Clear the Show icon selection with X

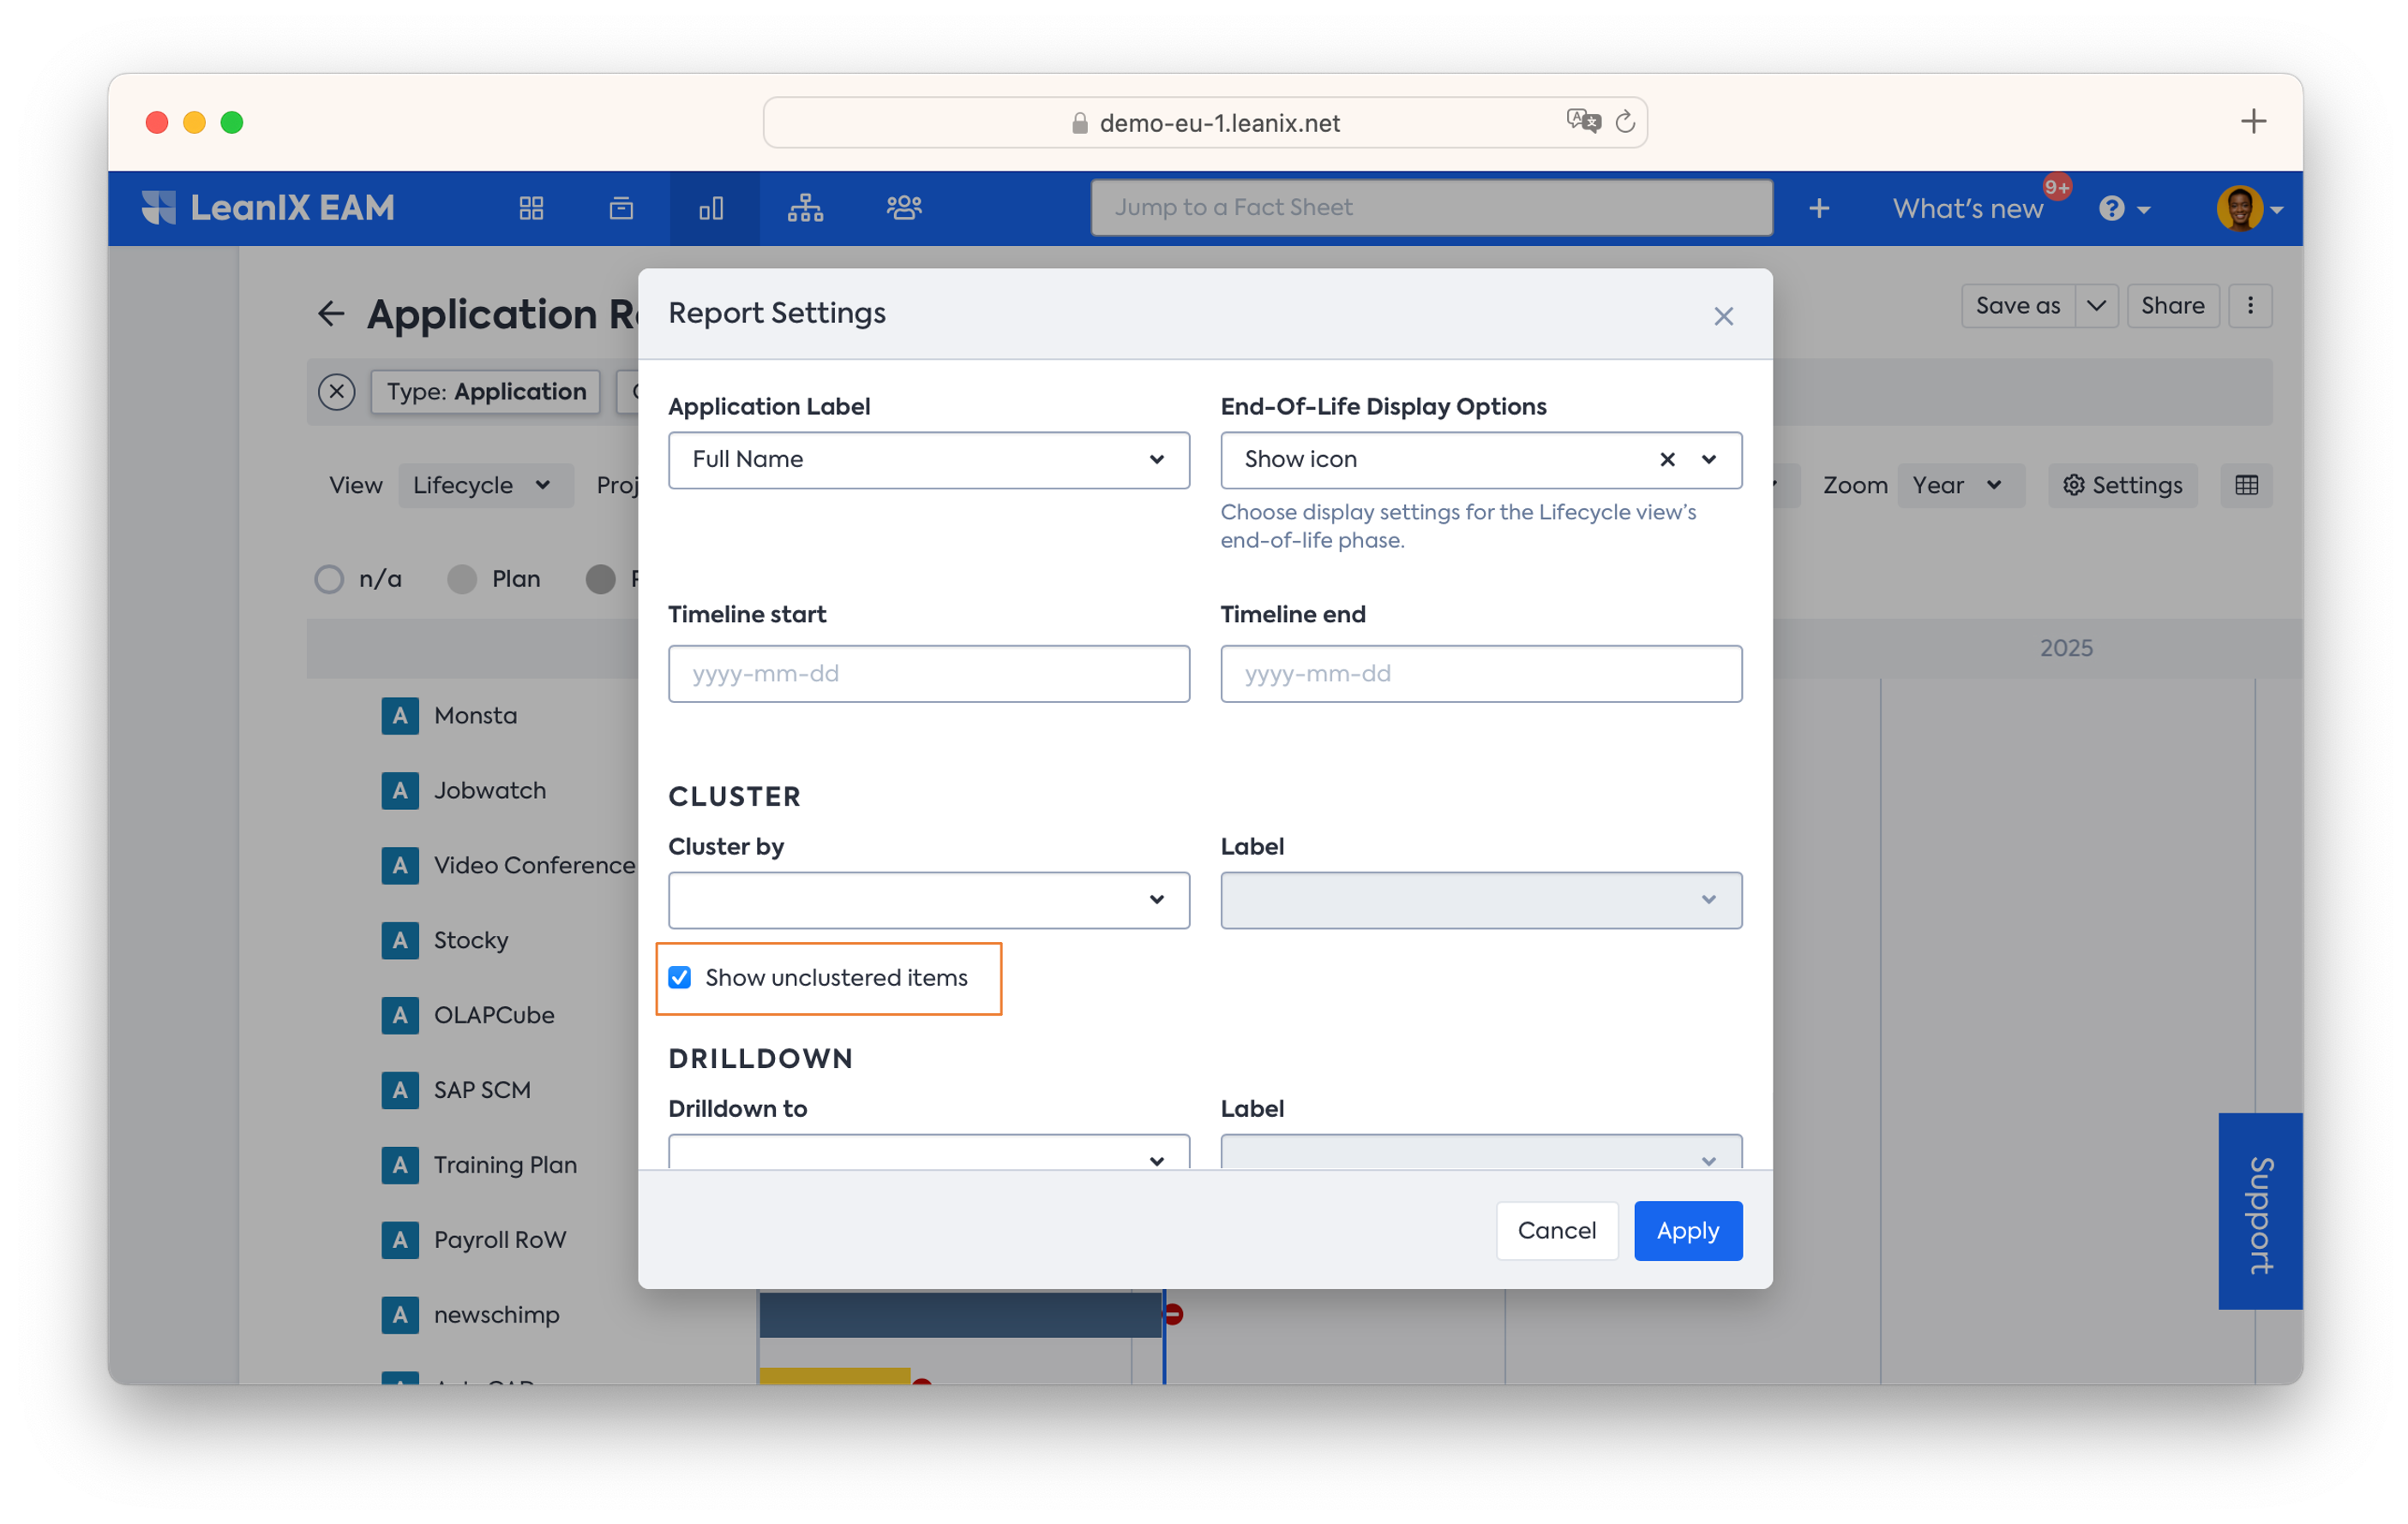click(x=1667, y=459)
